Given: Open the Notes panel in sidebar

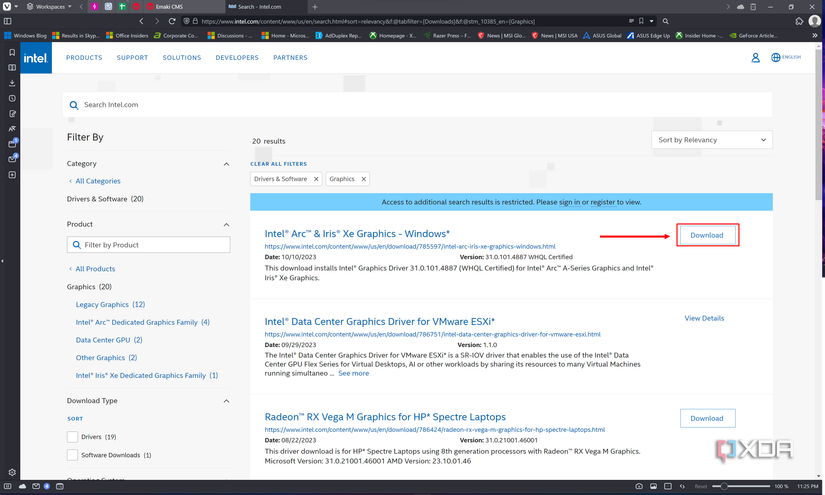Looking at the screenshot, I should click(x=12, y=113).
